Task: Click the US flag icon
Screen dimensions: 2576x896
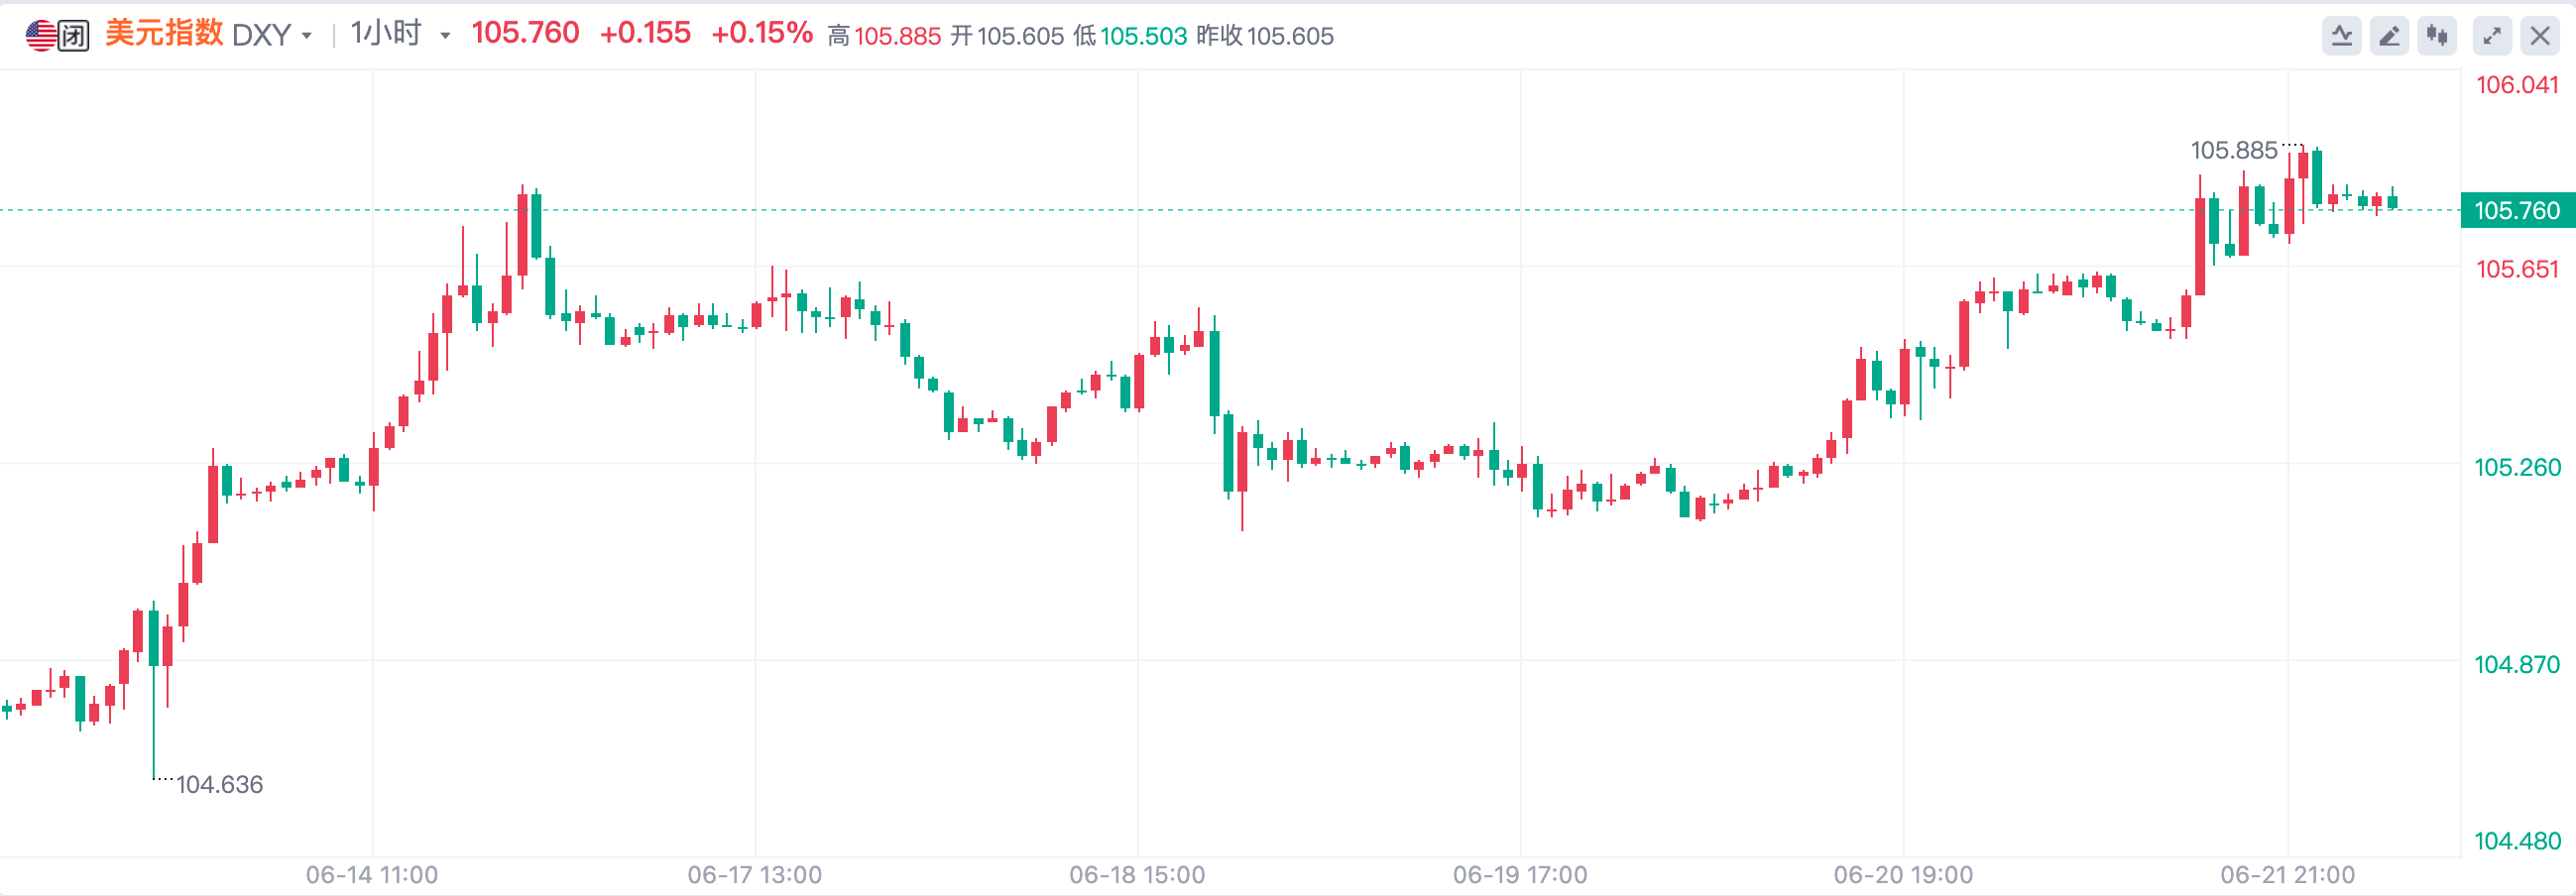Action: tap(41, 35)
